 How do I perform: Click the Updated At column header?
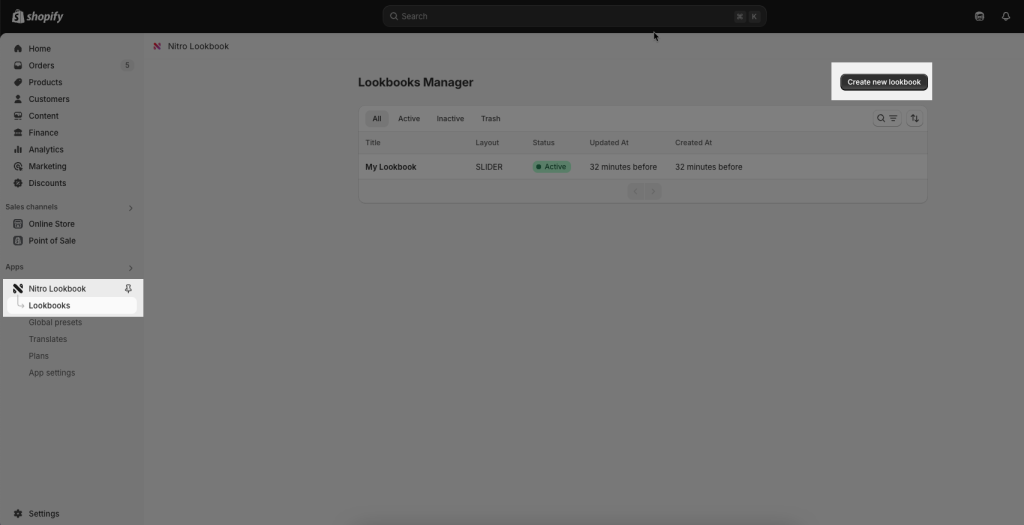pyautogui.click(x=609, y=143)
